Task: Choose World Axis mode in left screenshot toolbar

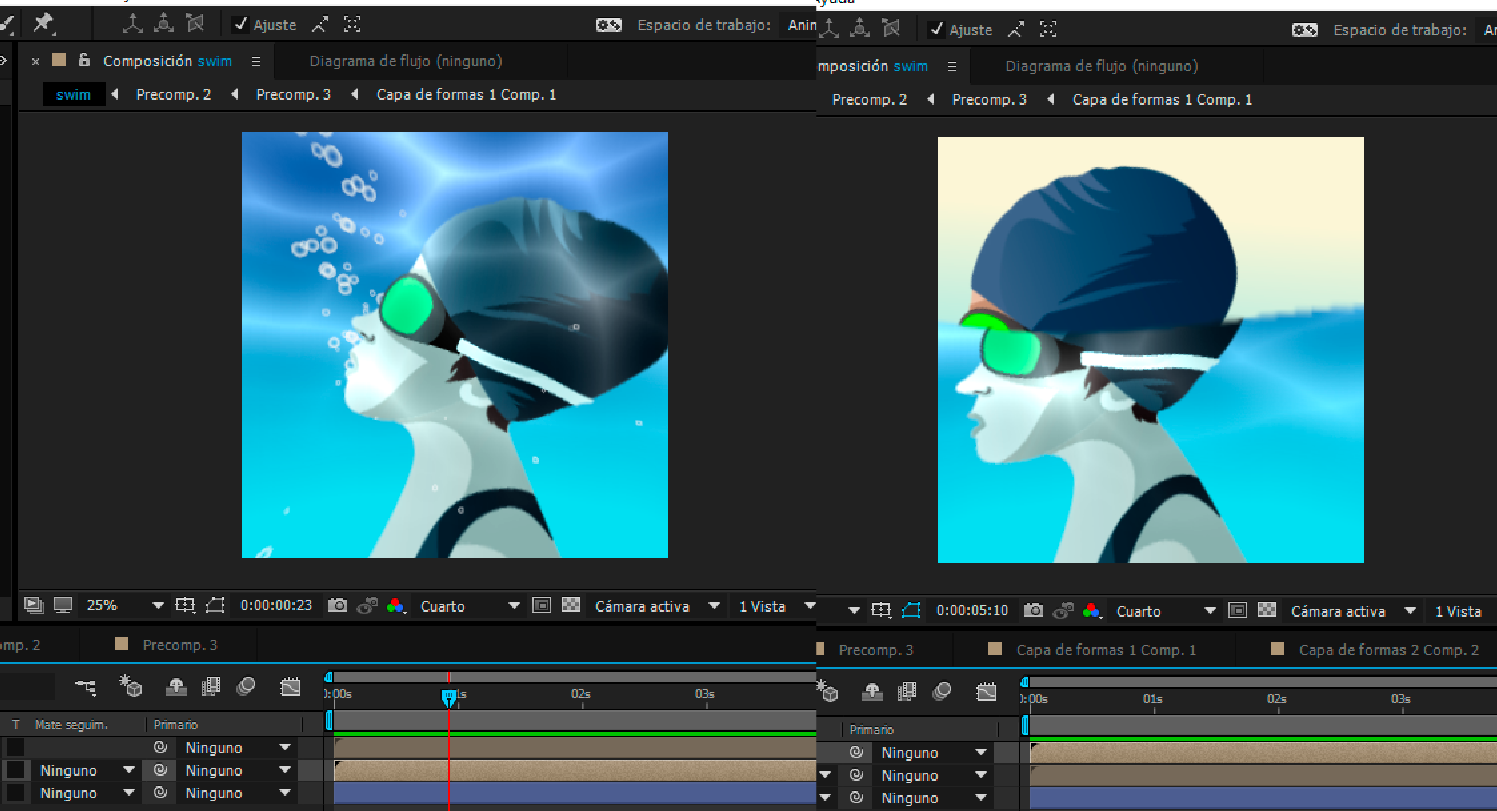Action: click(x=164, y=24)
